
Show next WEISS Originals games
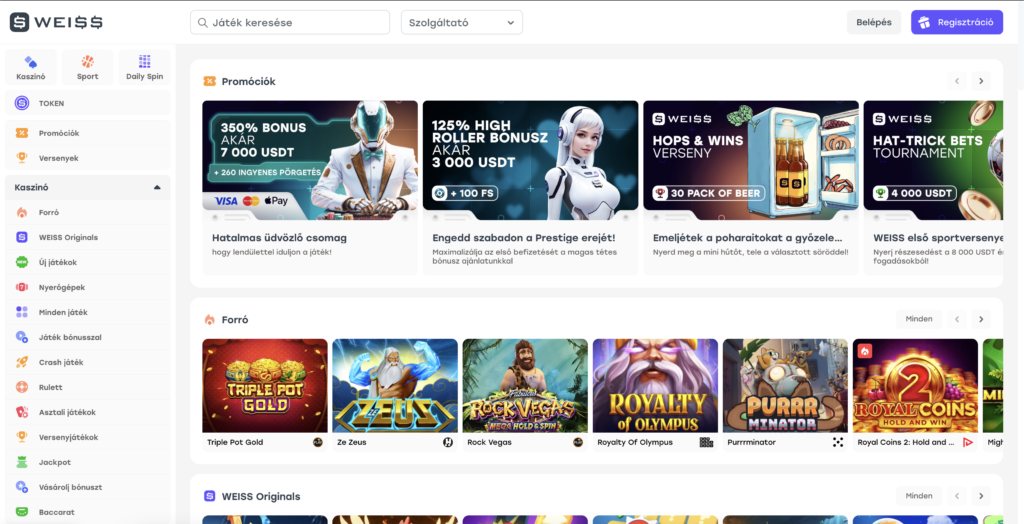[981, 496]
